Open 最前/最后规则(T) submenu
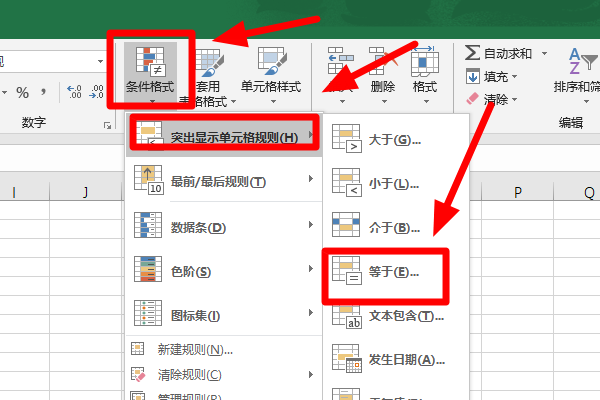The height and width of the screenshot is (400, 600). 224,181
